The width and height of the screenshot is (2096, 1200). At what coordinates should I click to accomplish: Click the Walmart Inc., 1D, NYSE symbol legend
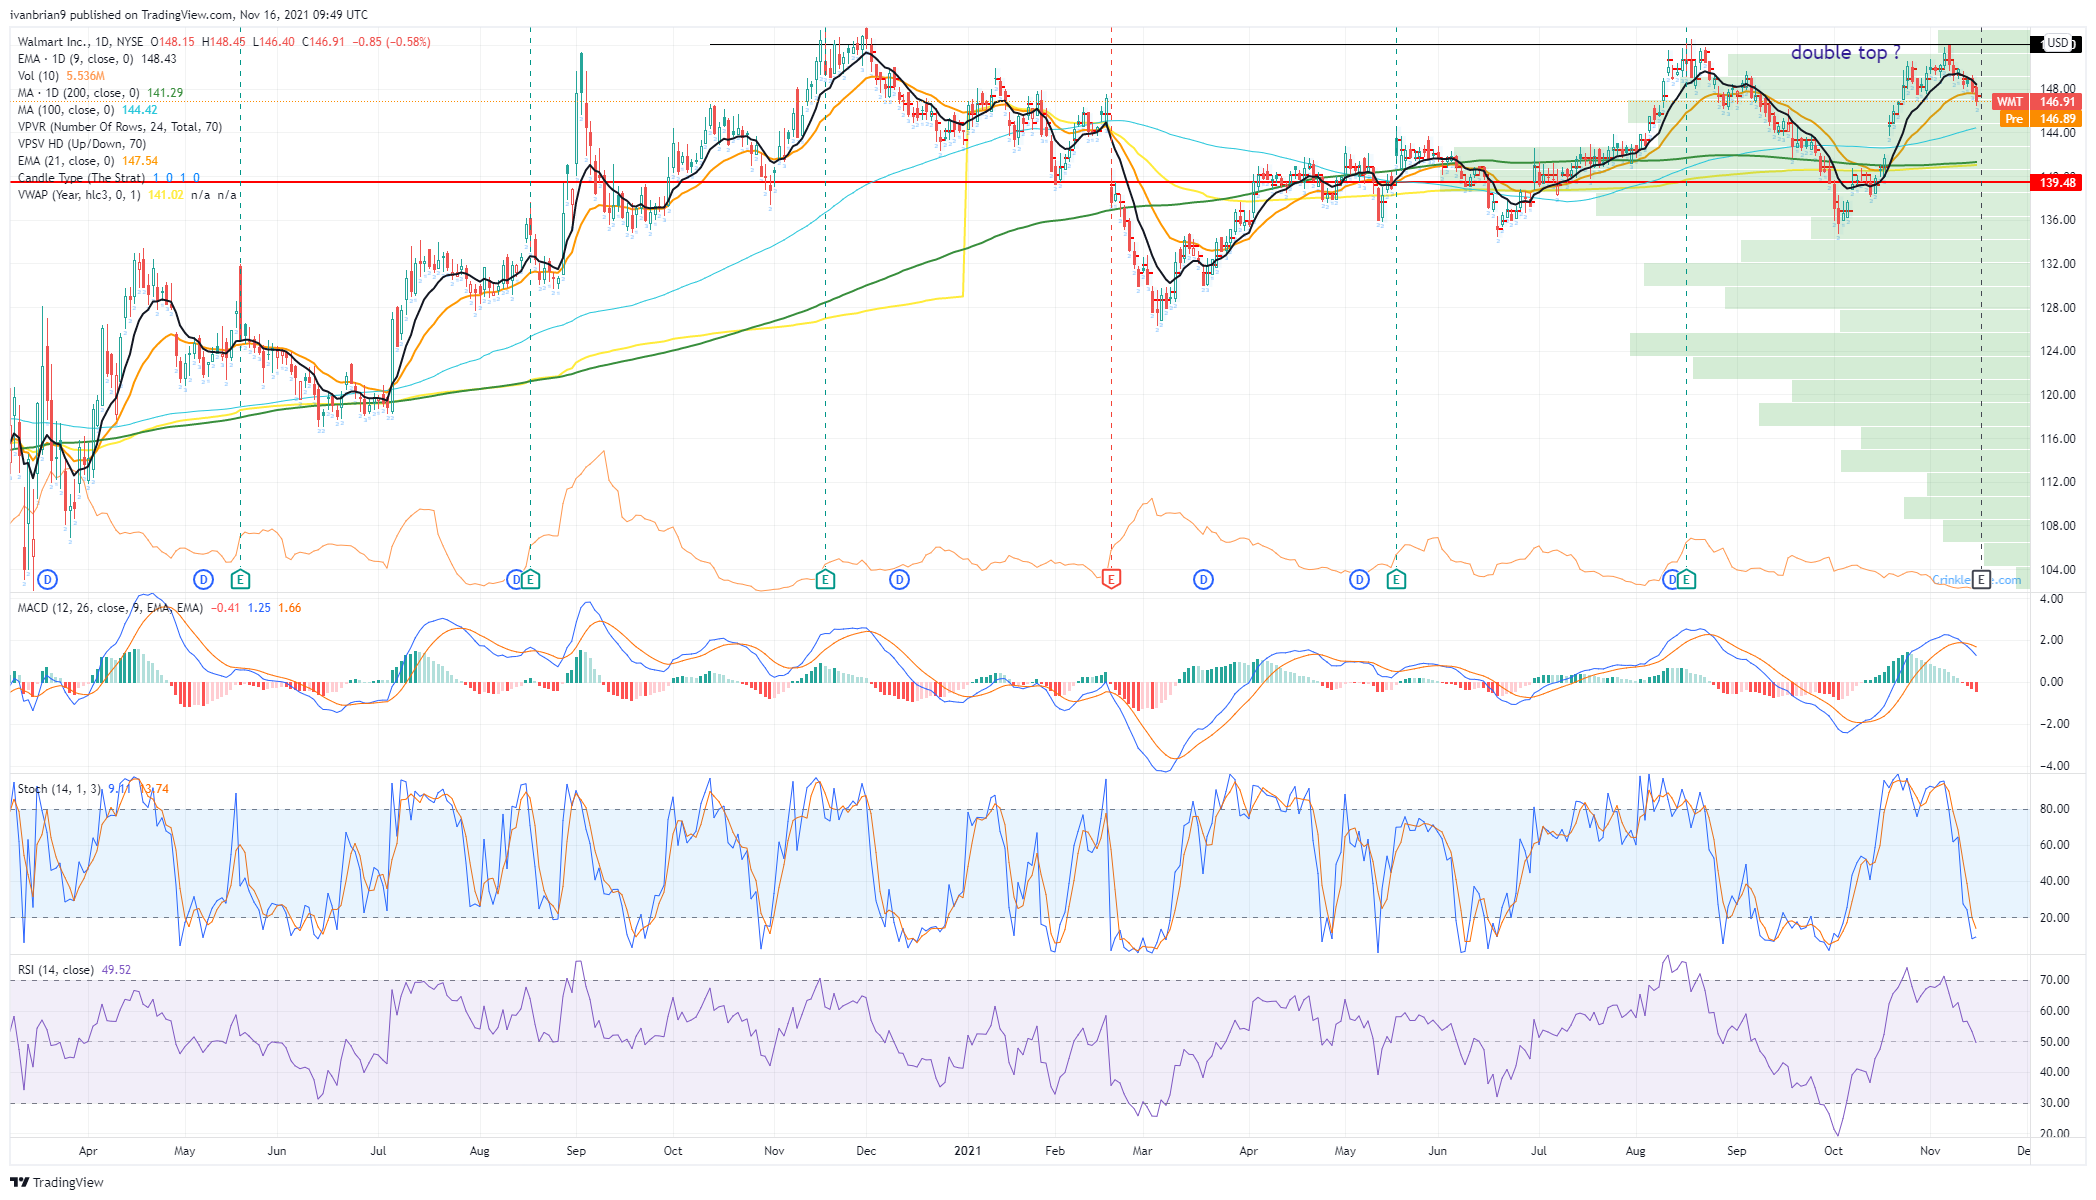tap(82, 42)
